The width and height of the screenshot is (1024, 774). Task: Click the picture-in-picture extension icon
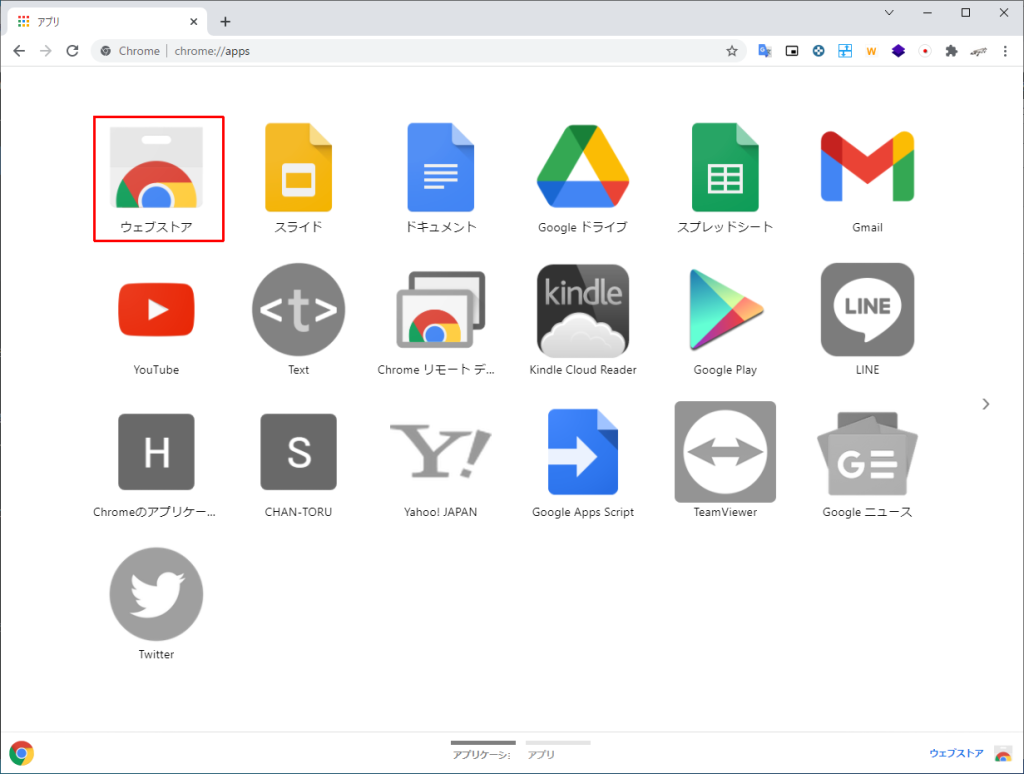tap(792, 51)
